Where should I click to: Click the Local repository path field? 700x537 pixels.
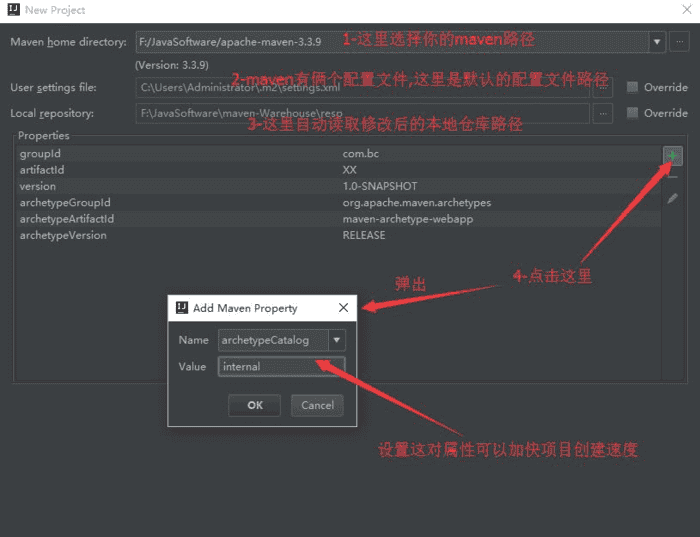pos(362,113)
